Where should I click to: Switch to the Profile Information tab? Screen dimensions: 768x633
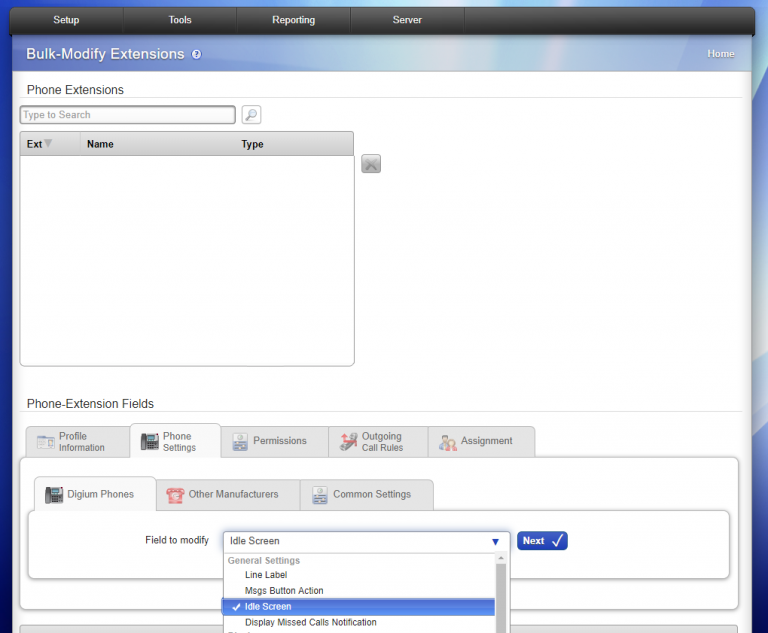(78, 441)
